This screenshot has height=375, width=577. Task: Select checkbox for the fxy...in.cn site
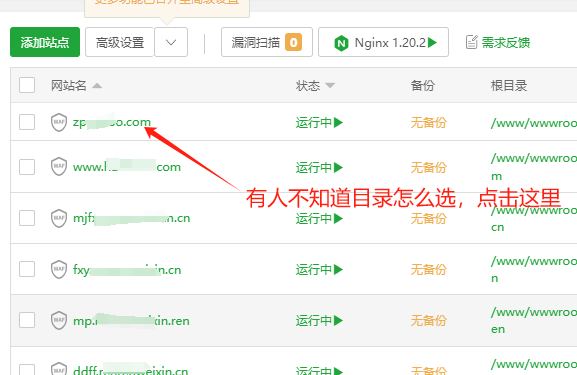coord(27,269)
